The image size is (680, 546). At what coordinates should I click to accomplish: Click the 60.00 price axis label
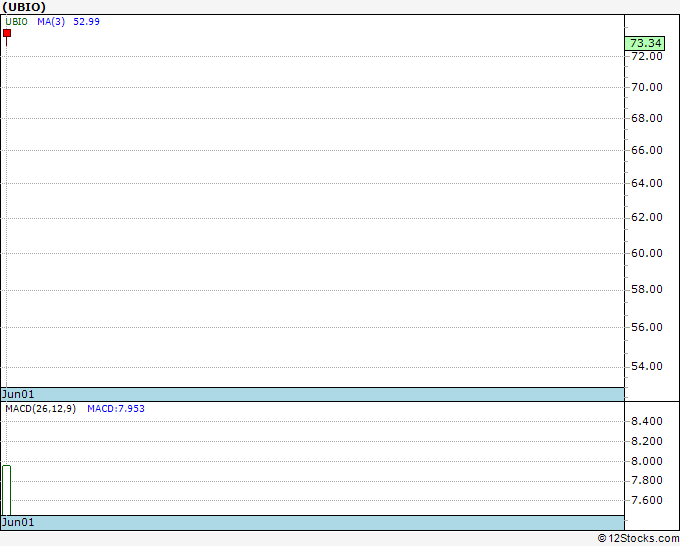pos(647,253)
